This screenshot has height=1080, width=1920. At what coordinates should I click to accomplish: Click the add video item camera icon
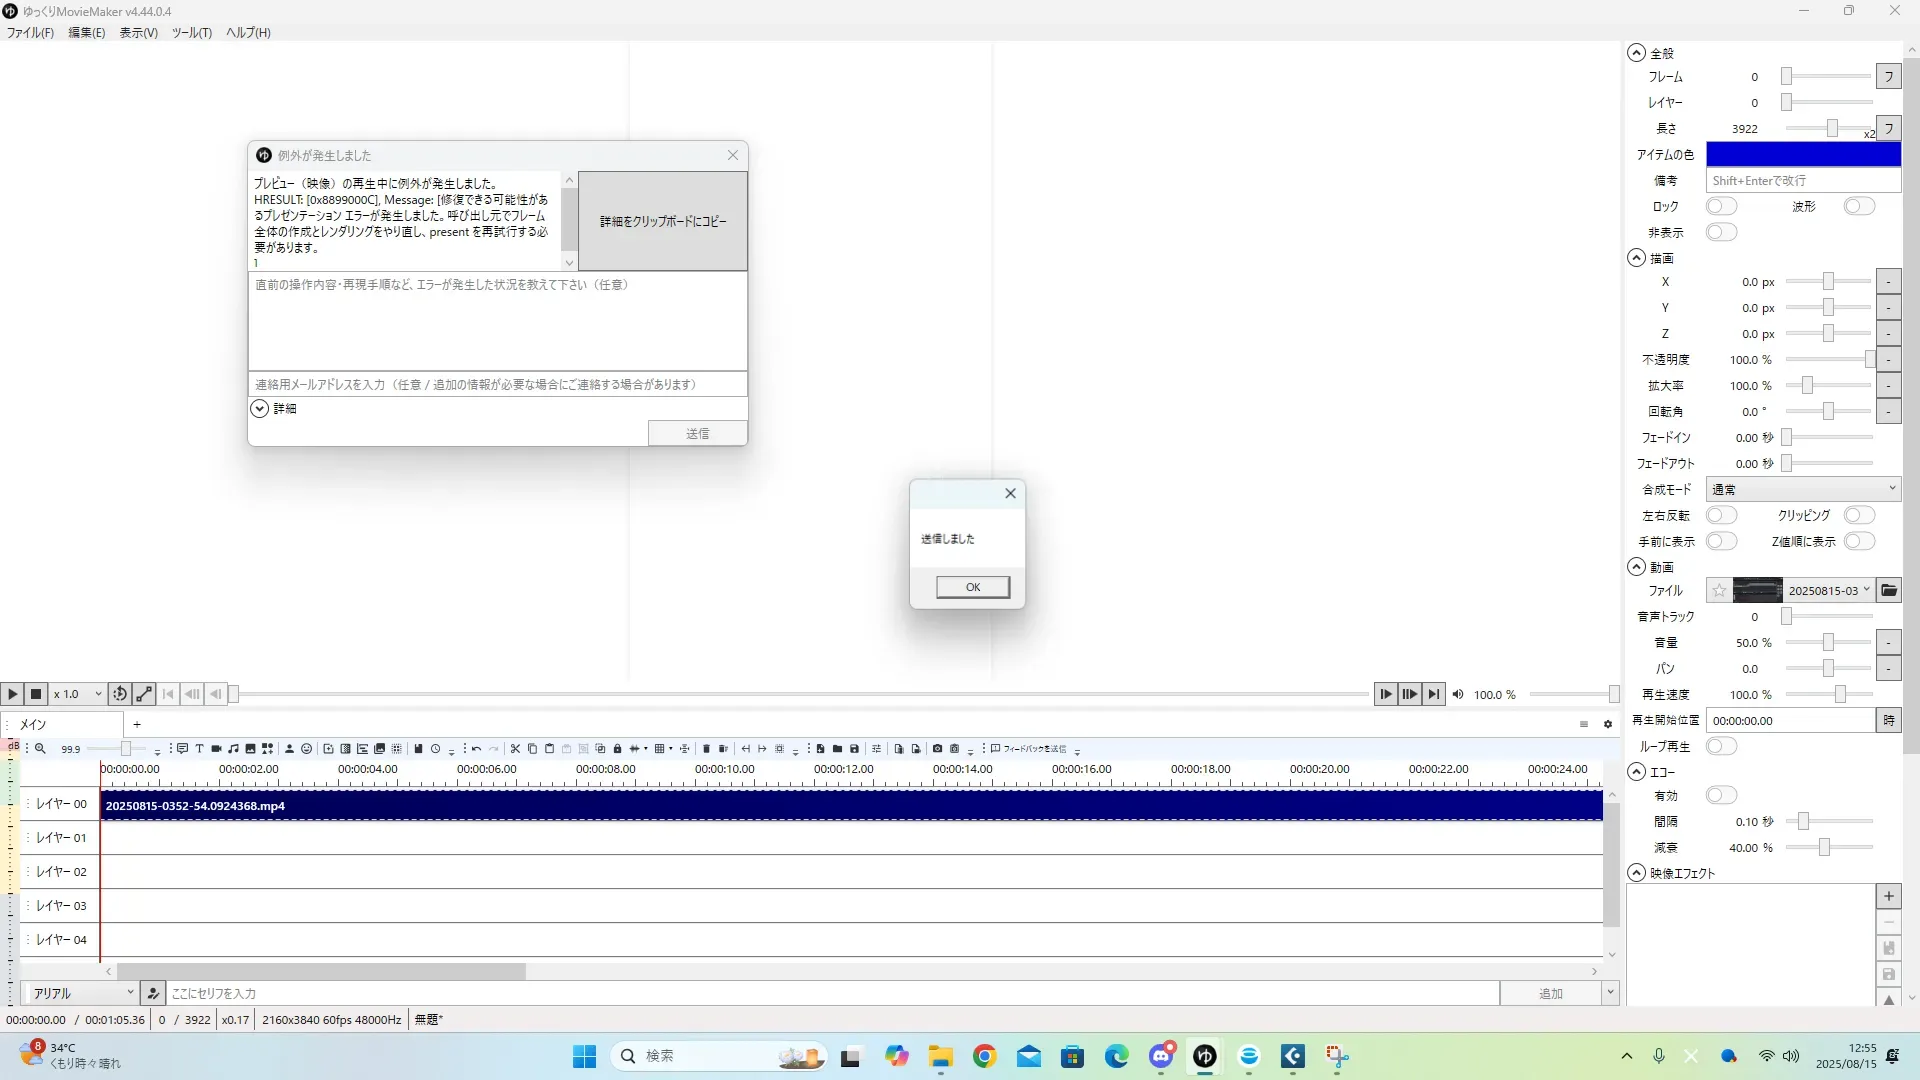pos(216,749)
